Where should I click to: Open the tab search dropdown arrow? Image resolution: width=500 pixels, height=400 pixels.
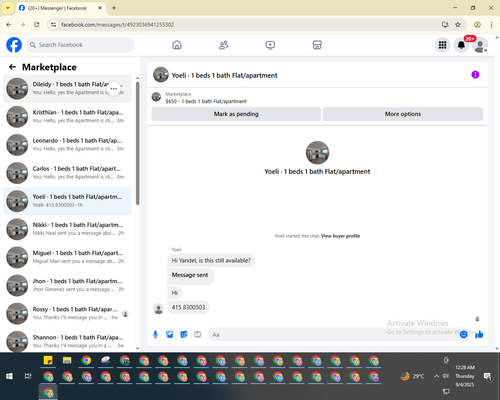click(x=8, y=8)
